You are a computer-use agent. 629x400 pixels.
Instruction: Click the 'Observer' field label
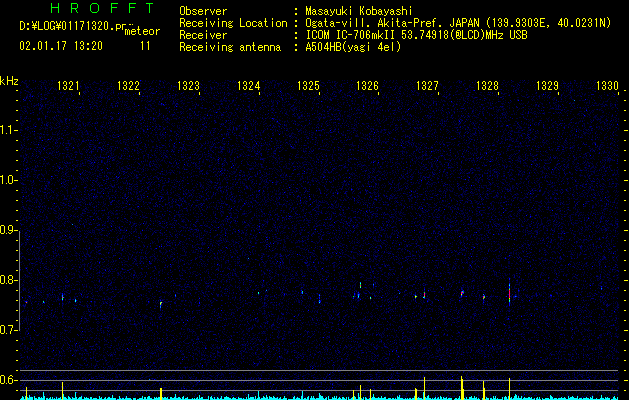point(203,11)
